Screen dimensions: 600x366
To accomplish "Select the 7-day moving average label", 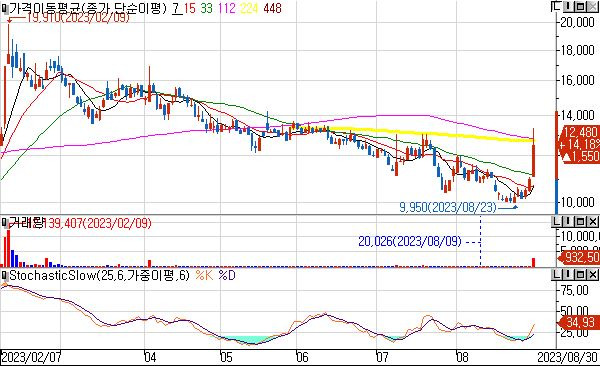I will [x=176, y=8].
